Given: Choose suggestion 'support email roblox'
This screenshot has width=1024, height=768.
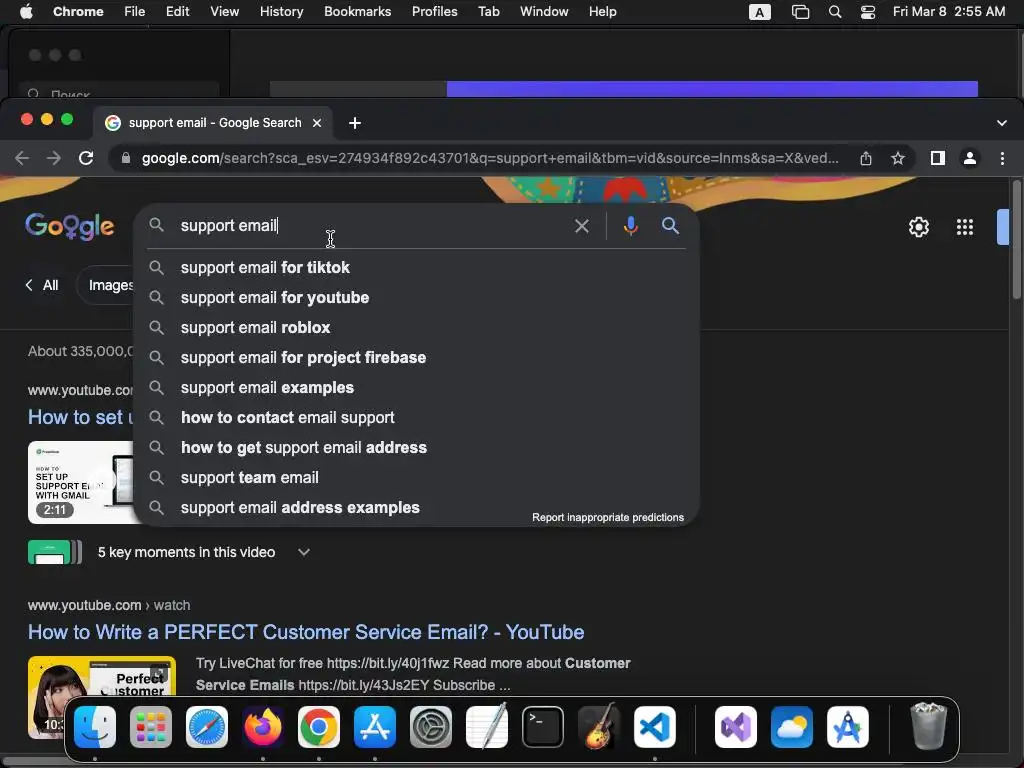Looking at the screenshot, I should pyautogui.click(x=416, y=328).
